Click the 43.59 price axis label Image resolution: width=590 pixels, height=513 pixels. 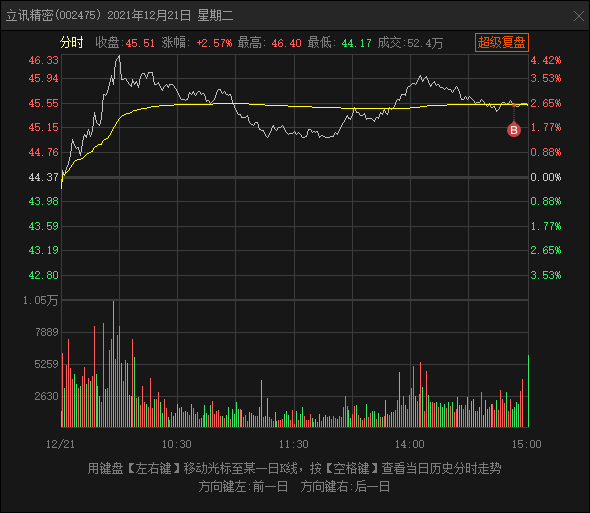pyautogui.click(x=44, y=226)
